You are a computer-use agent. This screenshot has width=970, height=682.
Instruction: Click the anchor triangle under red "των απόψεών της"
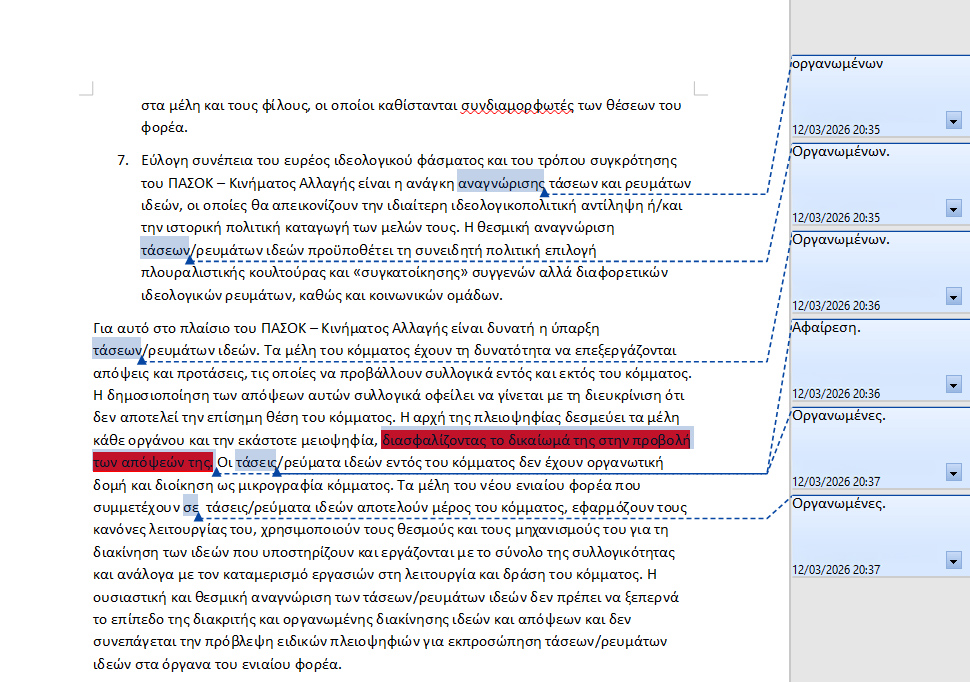pyautogui.click(x=217, y=471)
